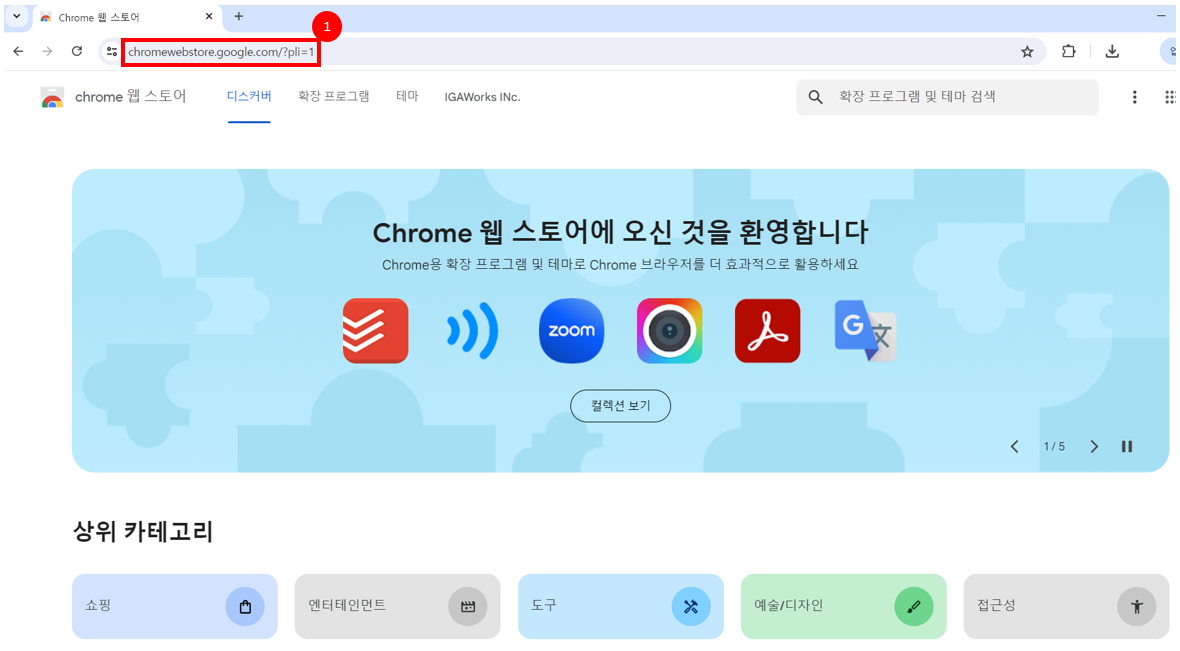Select the Zoom extension icon

(x=571, y=330)
